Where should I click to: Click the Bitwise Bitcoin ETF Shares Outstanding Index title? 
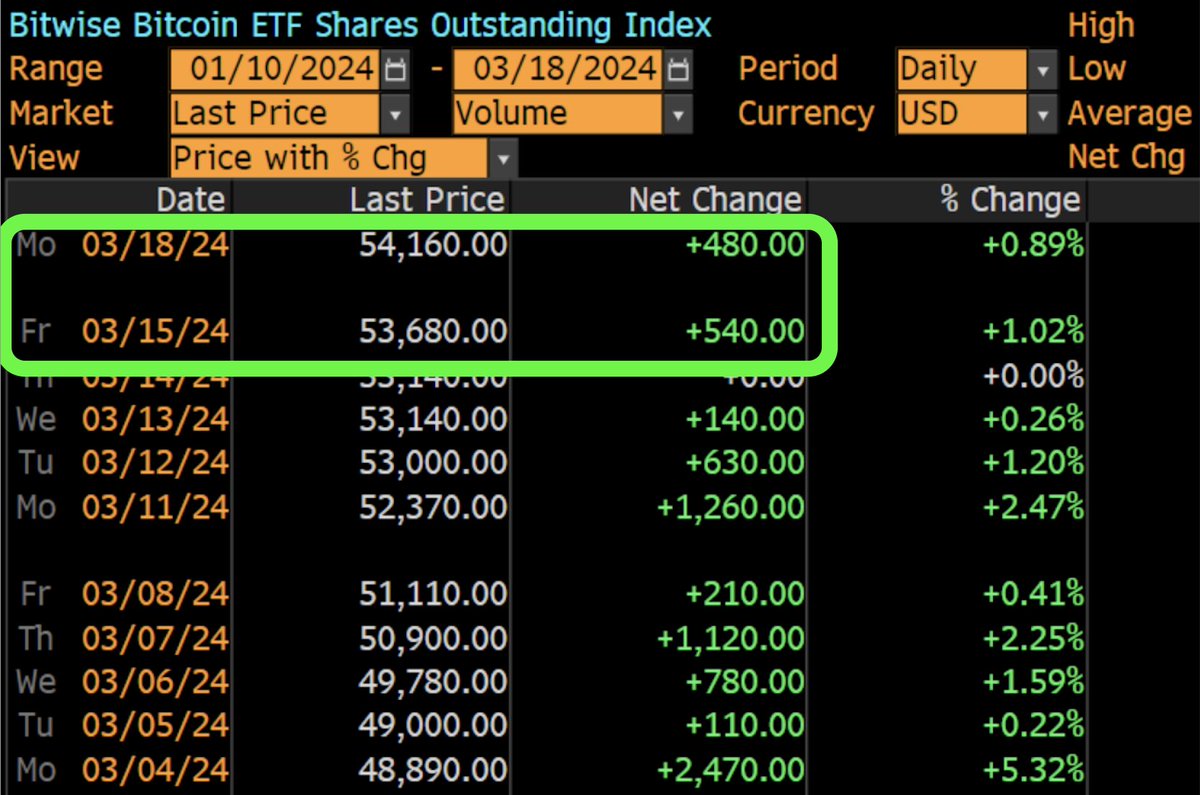pyautogui.click(x=360, y=24)
